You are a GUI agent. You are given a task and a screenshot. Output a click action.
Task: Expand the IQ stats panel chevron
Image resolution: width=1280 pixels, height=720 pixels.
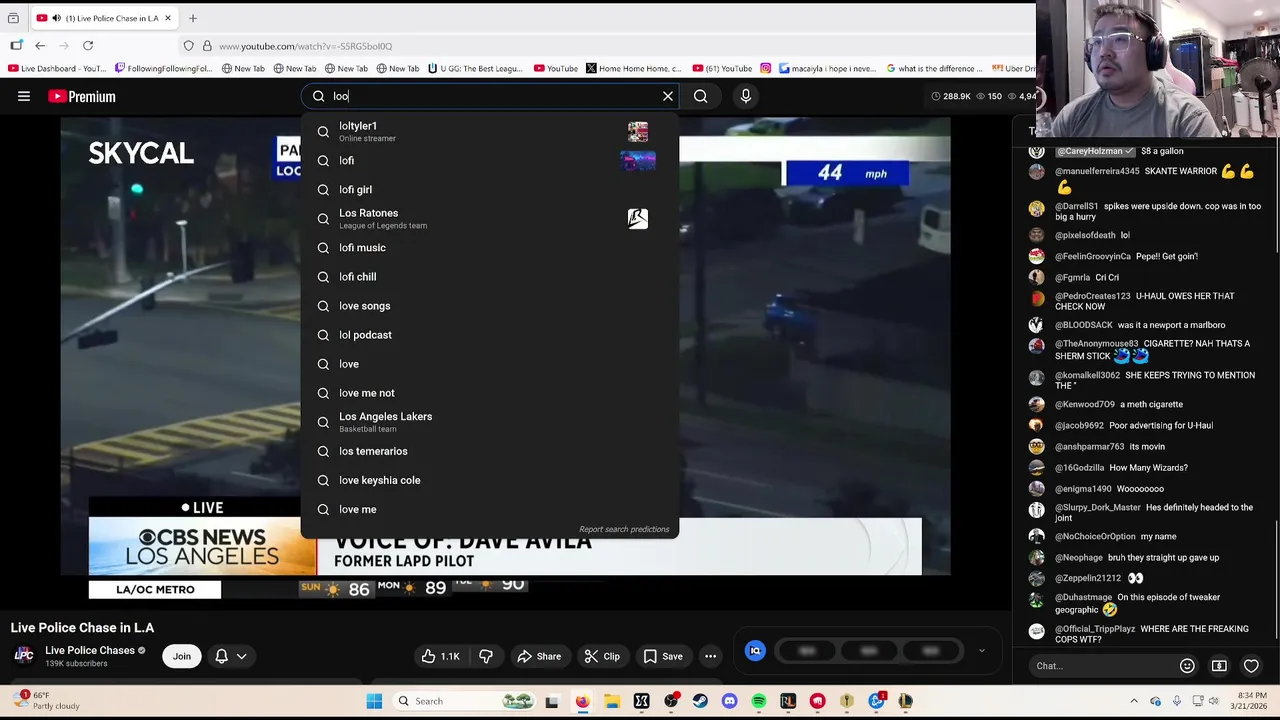coord(981,651)
